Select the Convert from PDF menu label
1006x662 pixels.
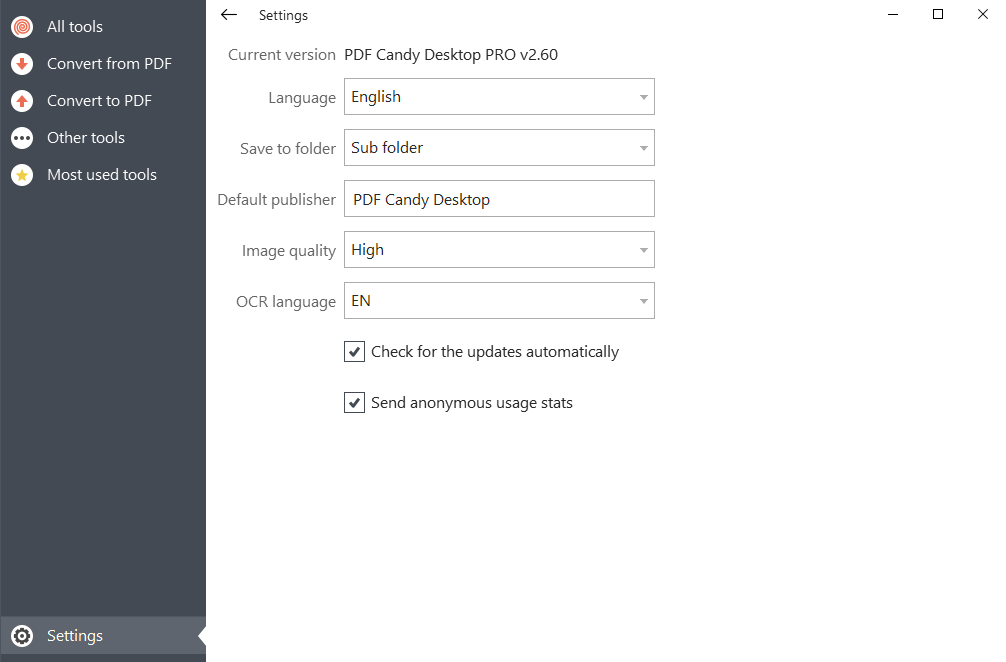[109, 64]
